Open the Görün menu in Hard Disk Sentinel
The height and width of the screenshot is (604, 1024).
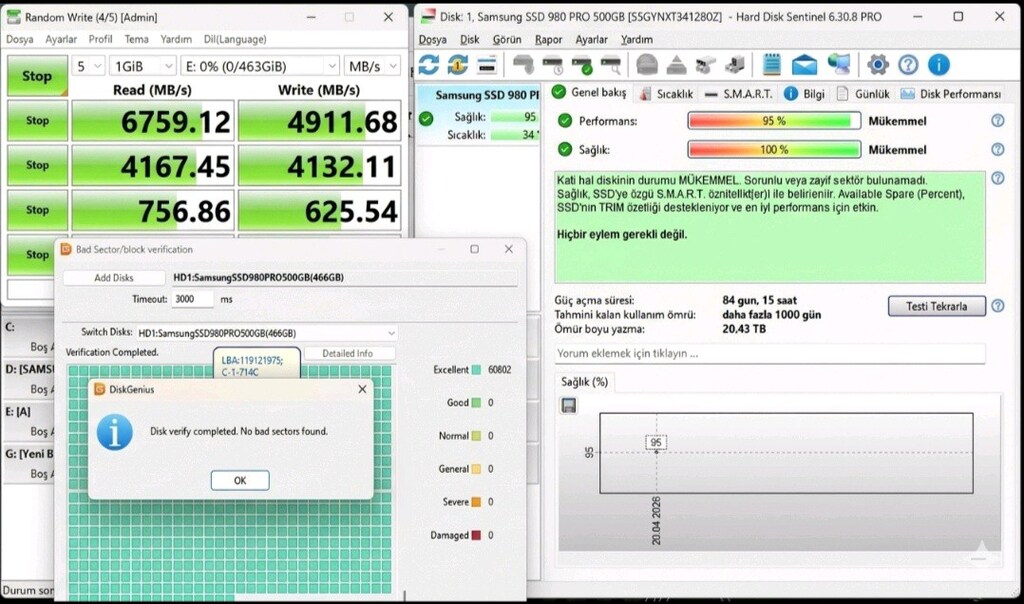pos(507,40)
